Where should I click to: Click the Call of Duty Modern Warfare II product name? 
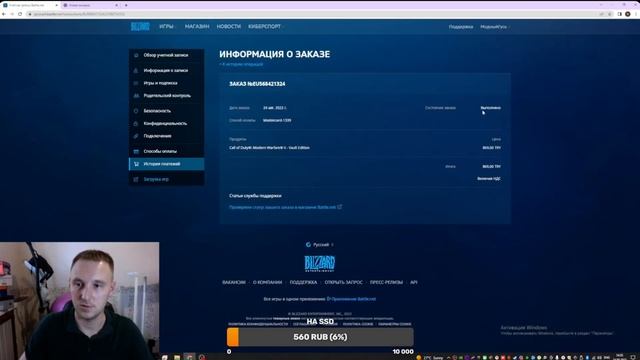(x=269, y=148)
